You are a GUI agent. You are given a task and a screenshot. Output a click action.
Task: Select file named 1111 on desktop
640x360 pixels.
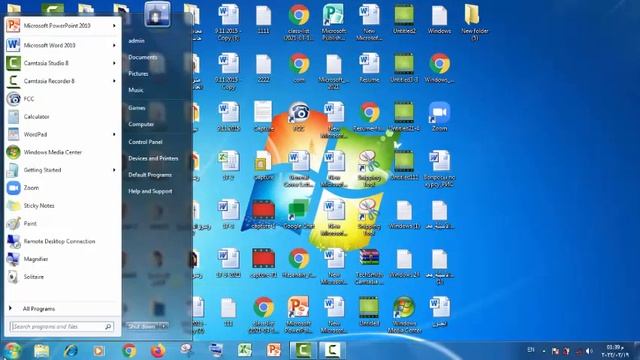coord(263,19)
